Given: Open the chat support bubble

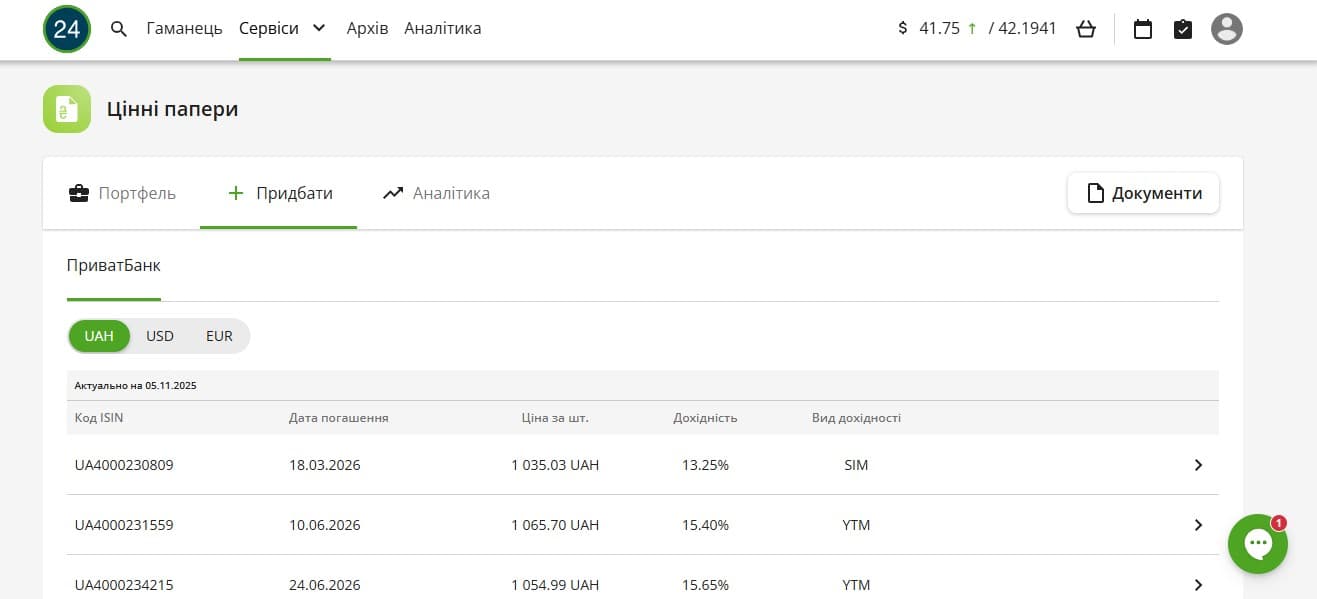Looking at the screenshot, I should [1258, 544].
